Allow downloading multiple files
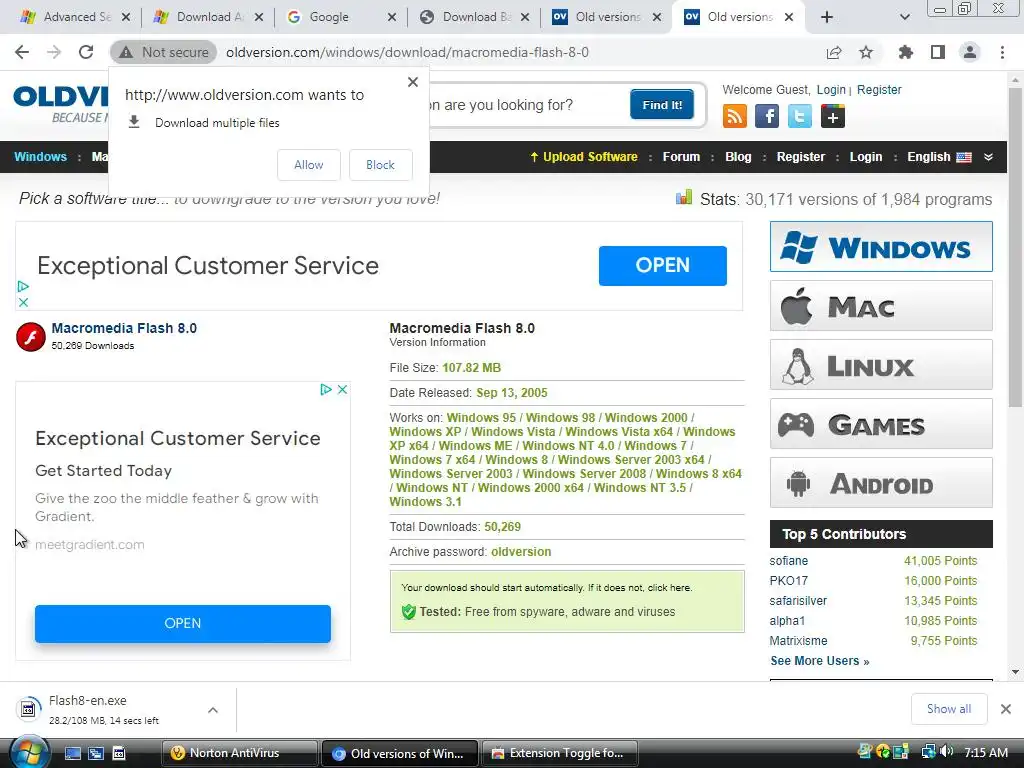Screen dimensions: 1024x768 (309, 165)
